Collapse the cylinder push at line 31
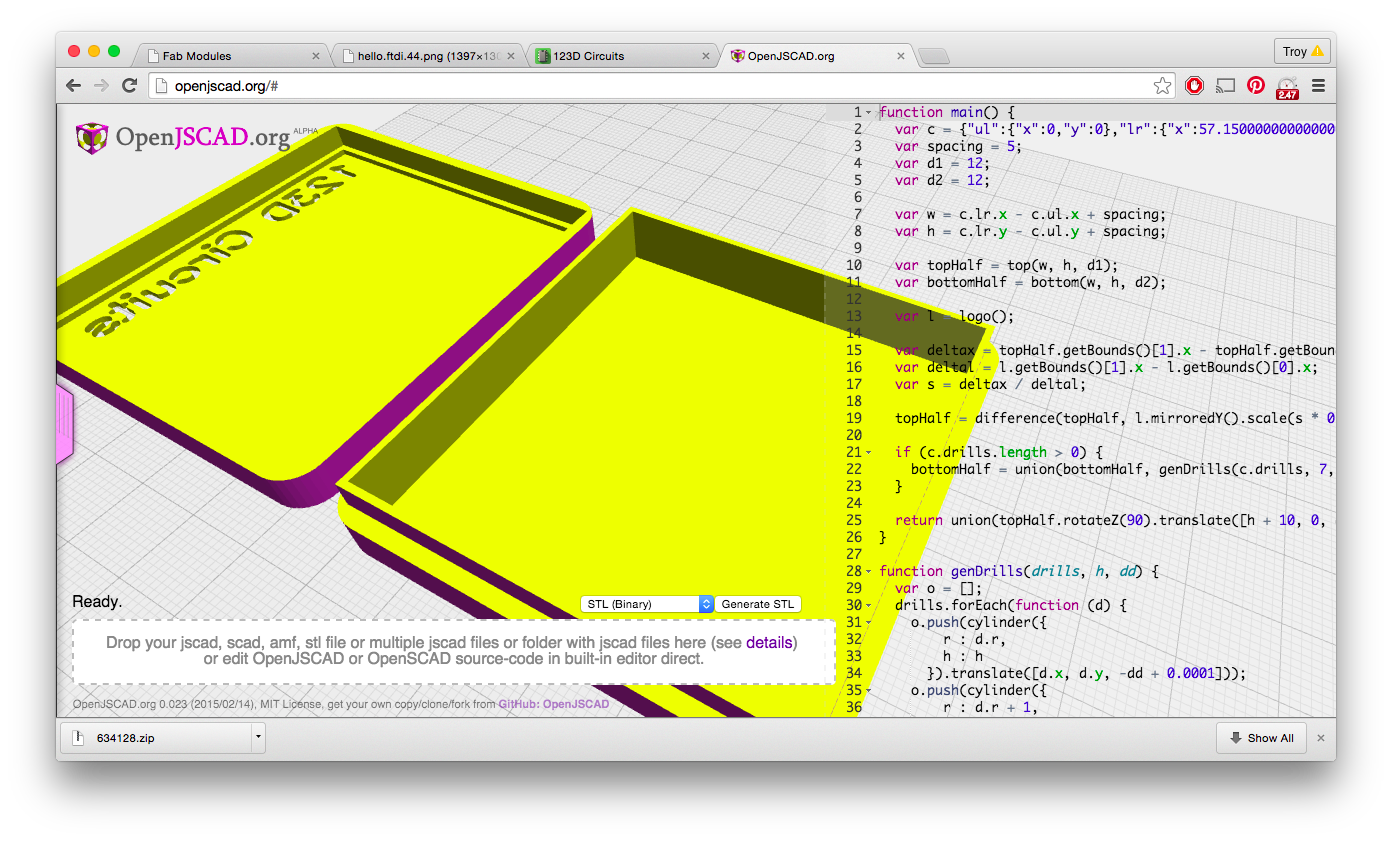Viewport: 1392px width, 841px height. (x=868, y=622)
